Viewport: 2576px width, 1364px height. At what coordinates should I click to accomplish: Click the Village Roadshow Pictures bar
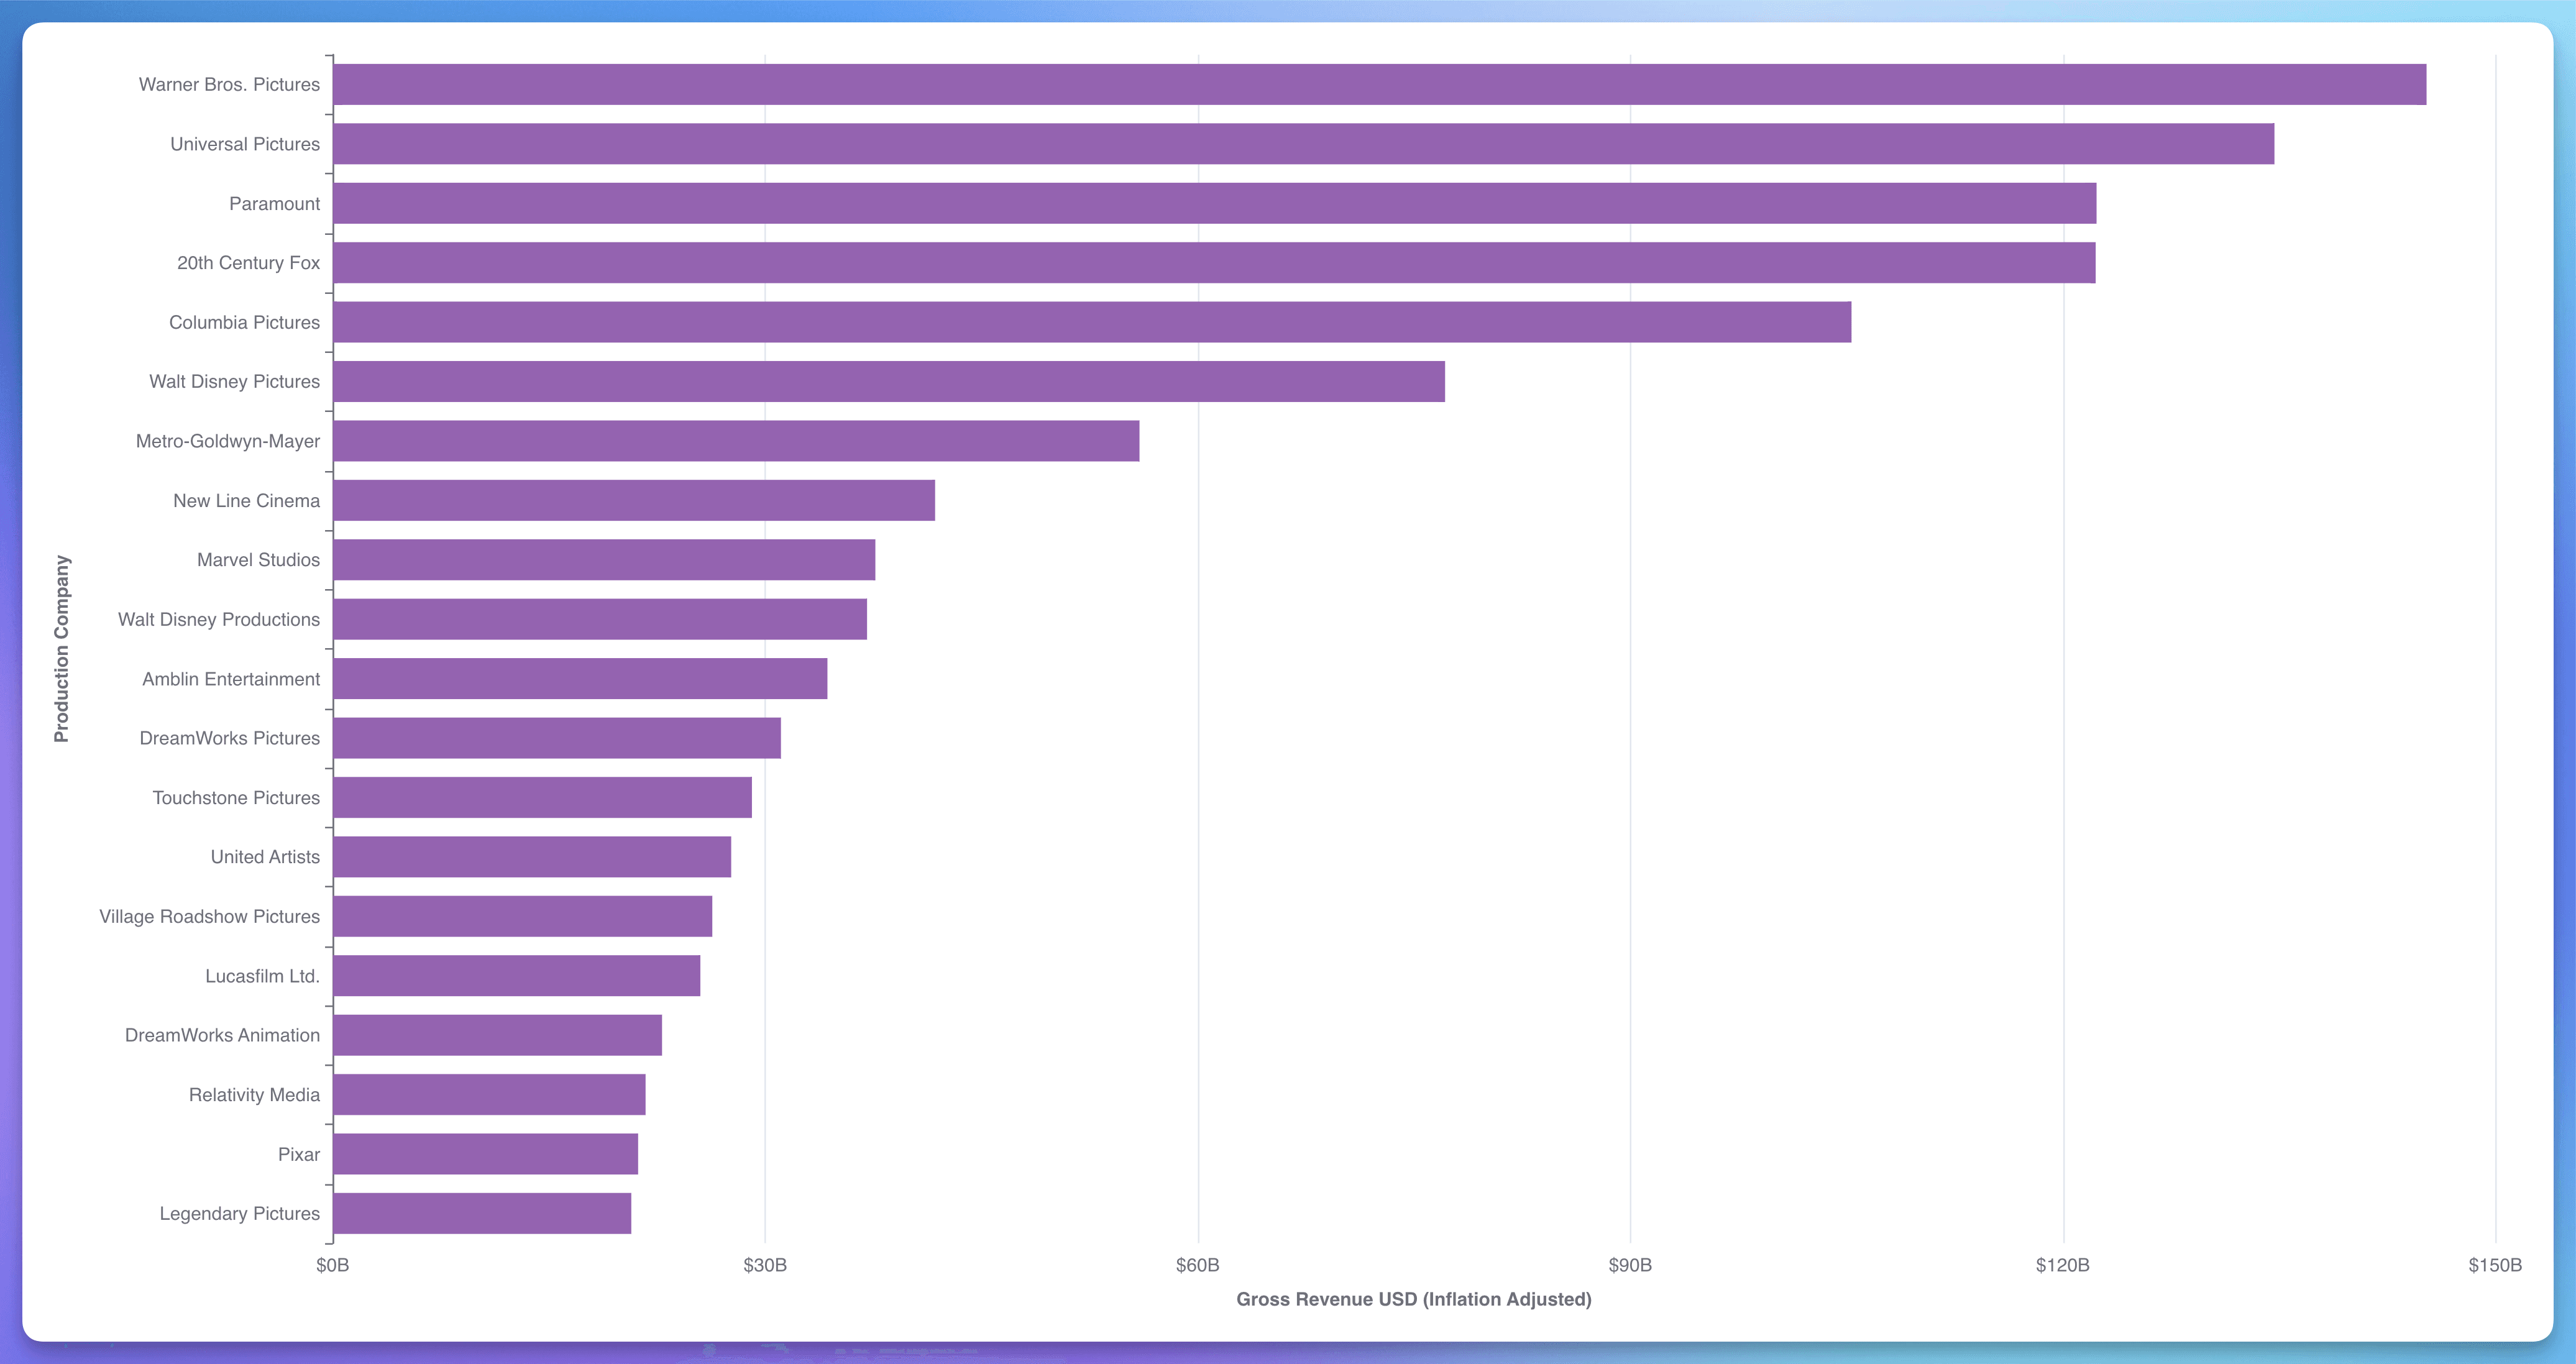point(523,916)
